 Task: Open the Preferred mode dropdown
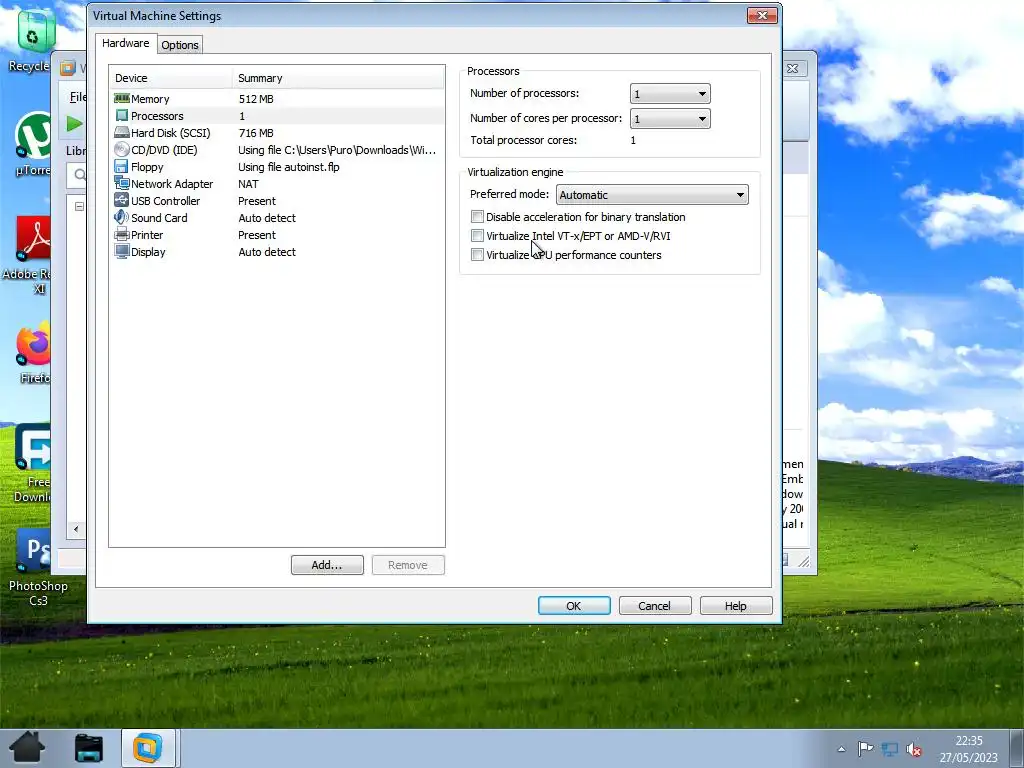click(652, 195)
